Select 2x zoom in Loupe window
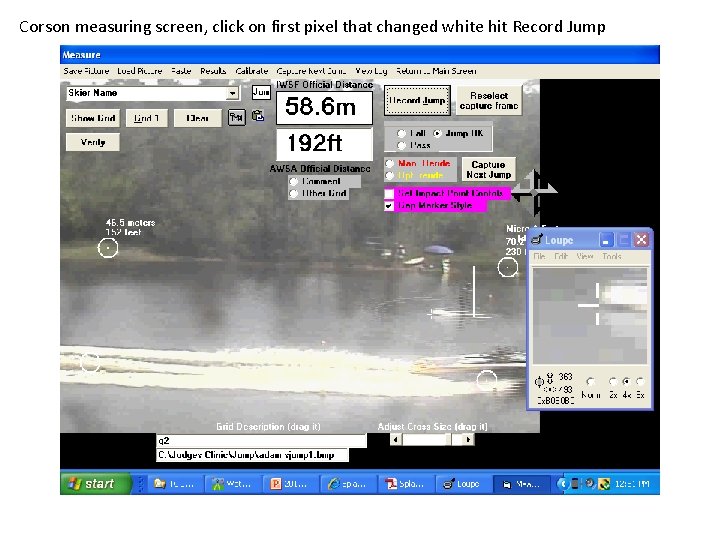 [613, 382]
